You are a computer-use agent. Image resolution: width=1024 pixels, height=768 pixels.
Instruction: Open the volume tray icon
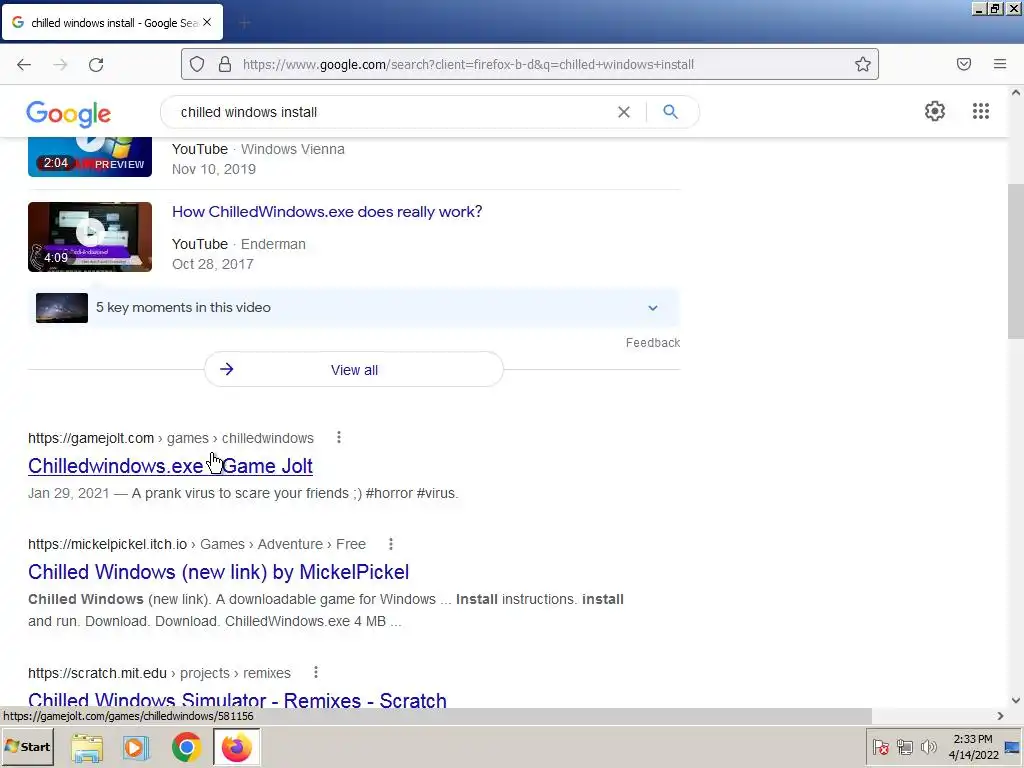point(928,747)
